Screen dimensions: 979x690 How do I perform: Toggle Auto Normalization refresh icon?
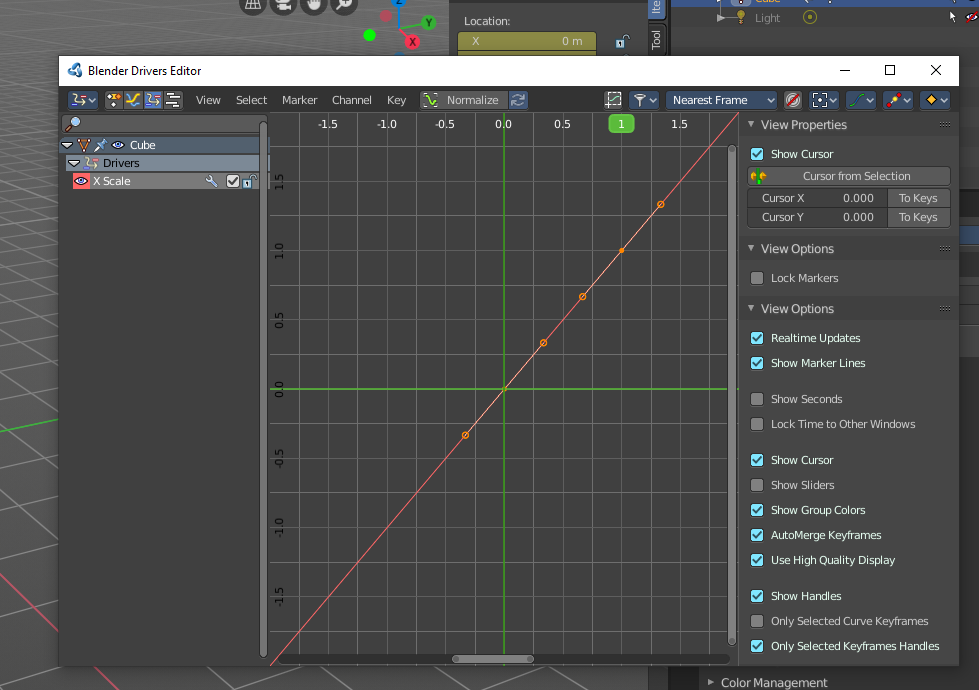(x=518, y=100)
